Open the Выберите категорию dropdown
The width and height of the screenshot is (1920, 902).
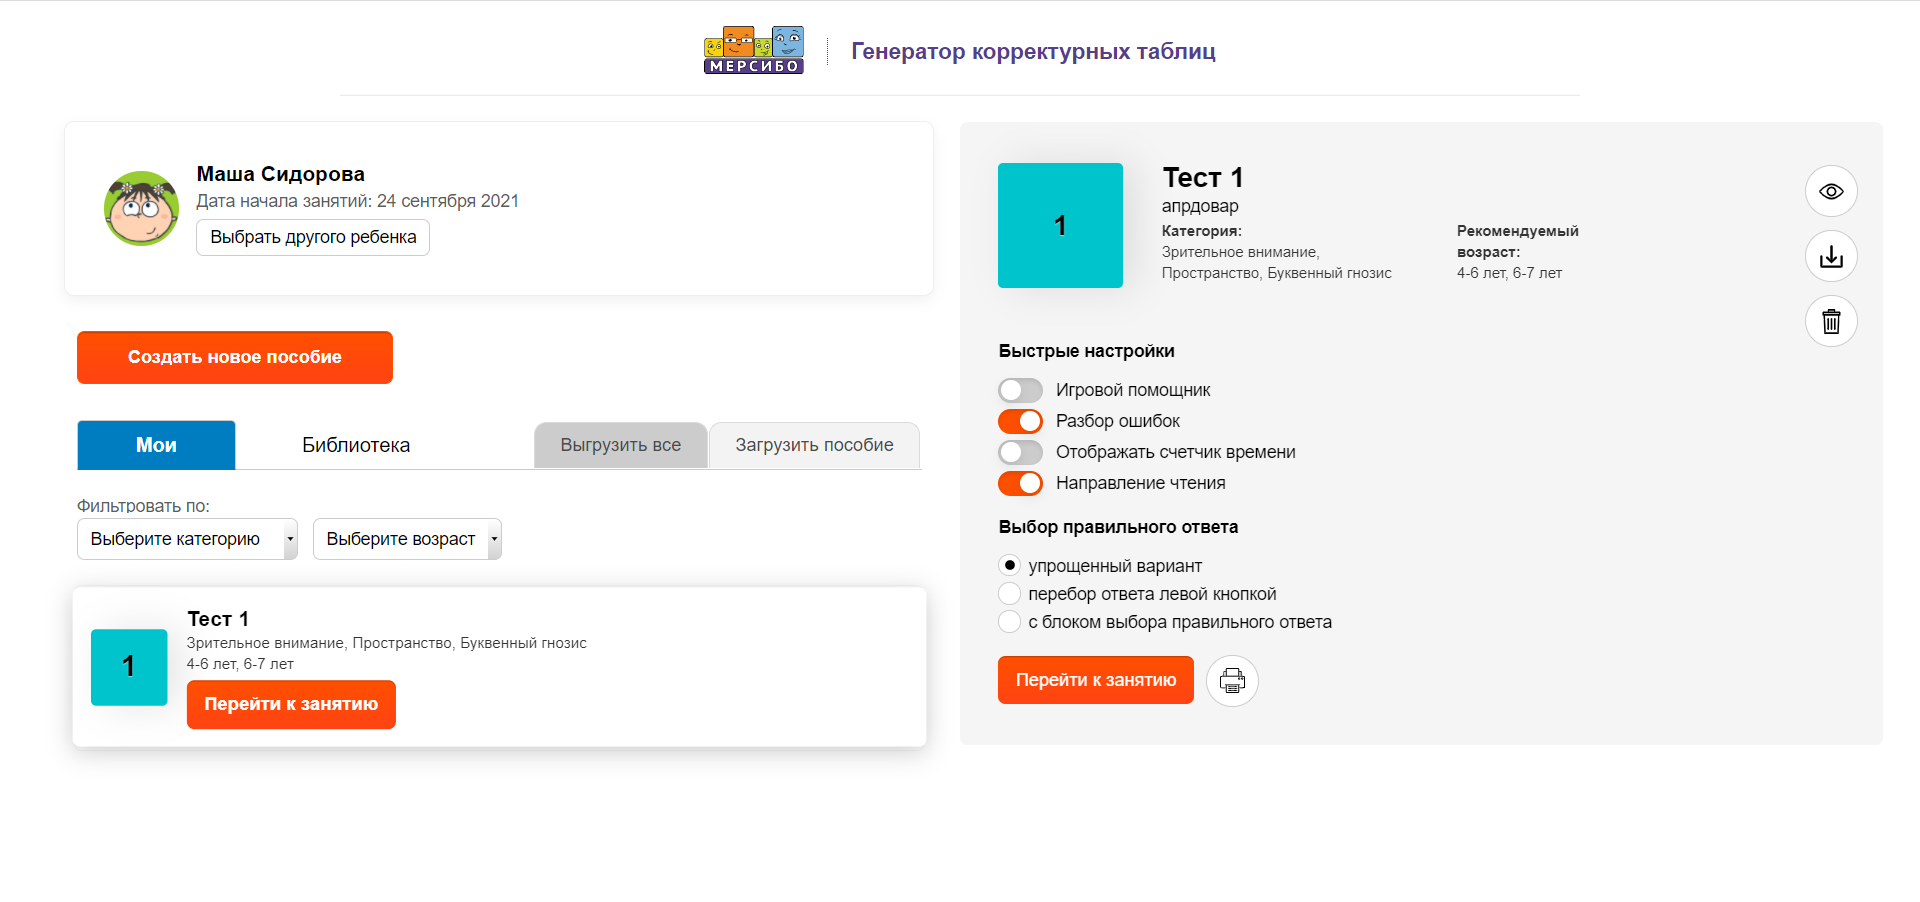[x=187, y=539]
